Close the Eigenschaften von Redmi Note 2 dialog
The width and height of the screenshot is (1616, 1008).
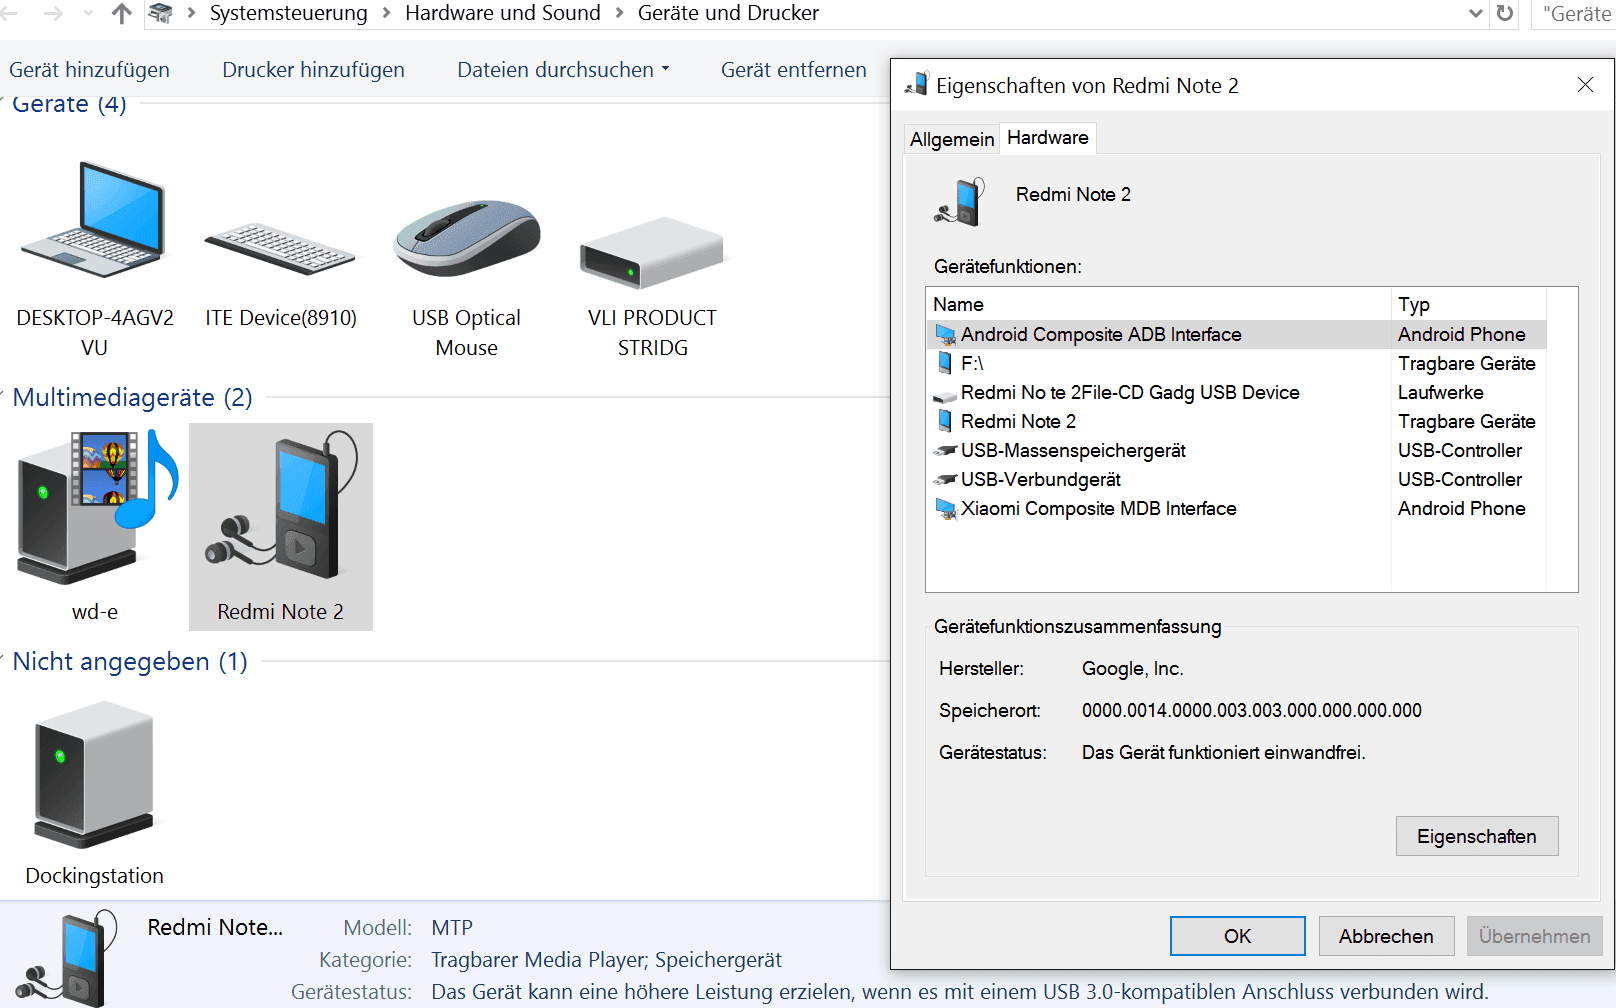(x=1585, y=85)
